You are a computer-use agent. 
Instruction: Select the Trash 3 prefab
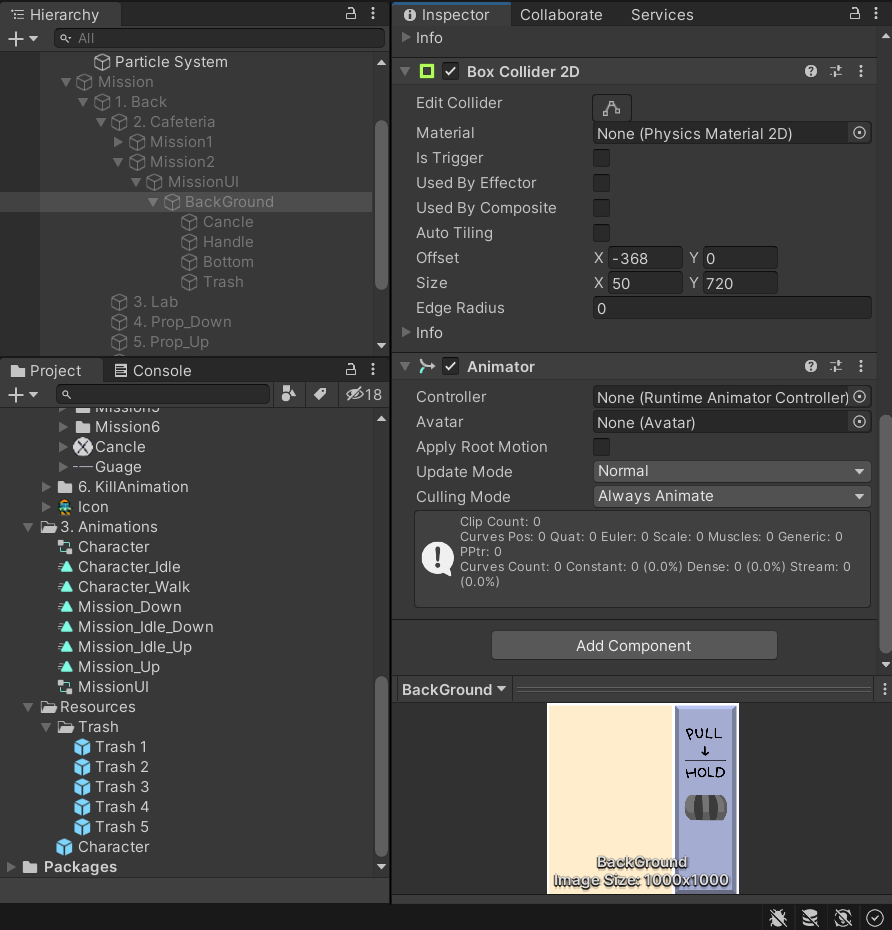[112, 786]
